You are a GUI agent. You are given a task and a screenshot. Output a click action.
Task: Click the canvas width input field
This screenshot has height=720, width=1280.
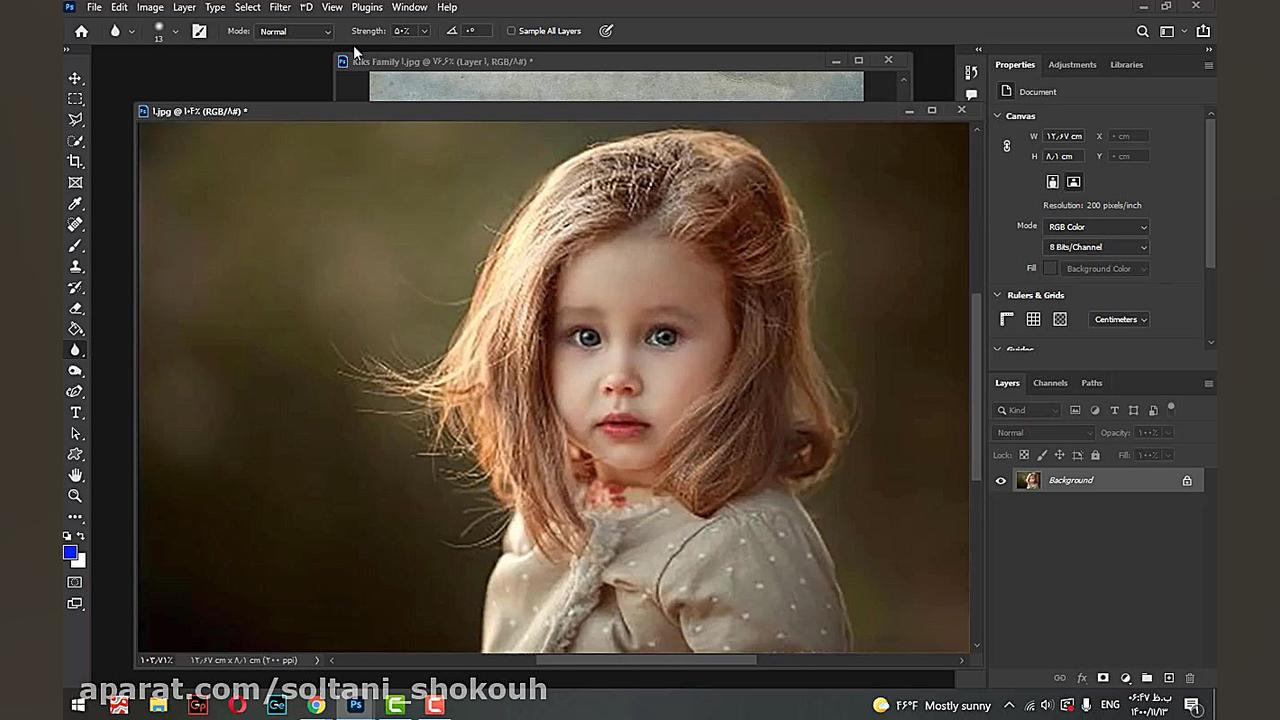[x=1064, y=136]
